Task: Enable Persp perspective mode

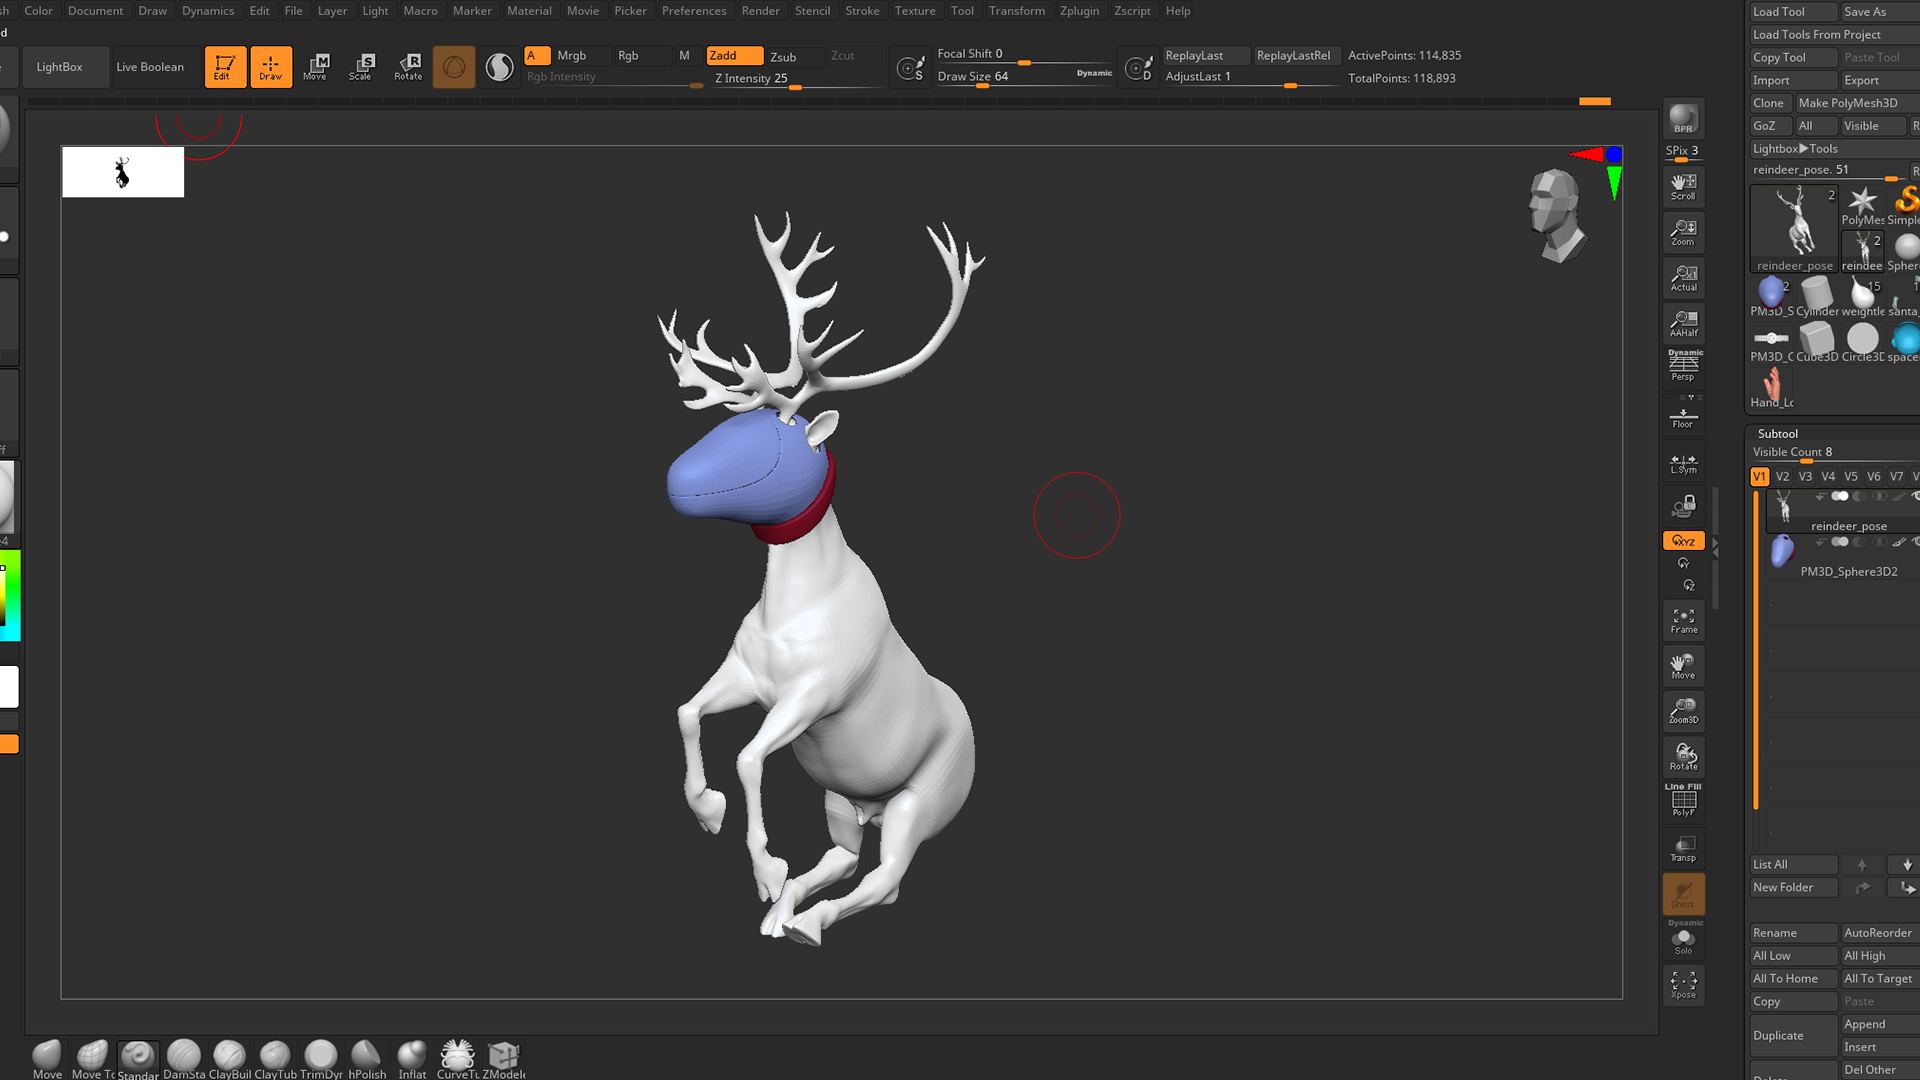Action: click(1683, 366)
